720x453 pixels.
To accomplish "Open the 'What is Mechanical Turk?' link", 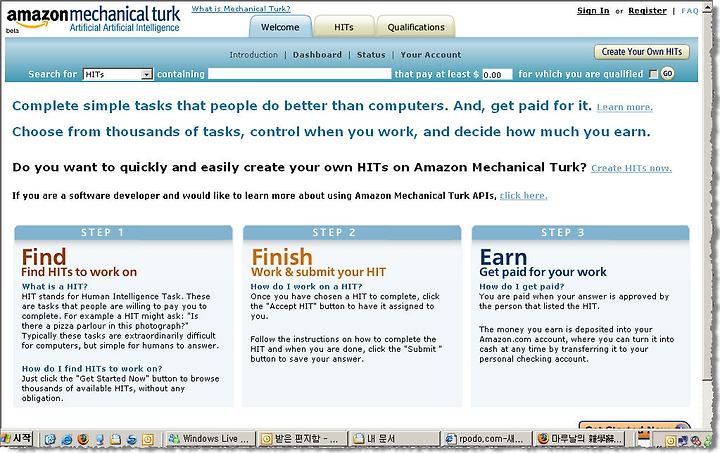I will 241,9.
